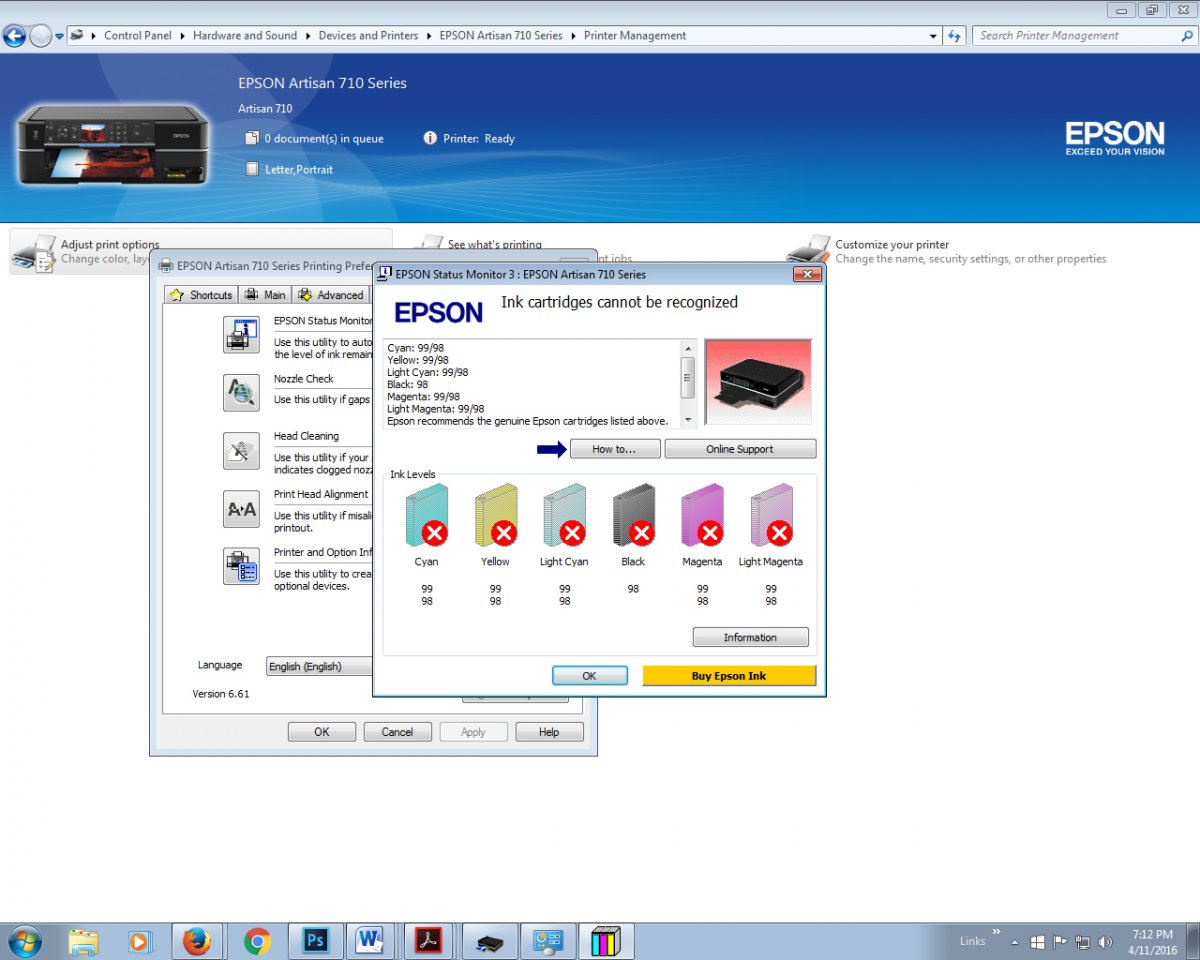Click the Buy Epson Ink button
Viewport: 1200px width, 960px height.
coord(729,676)
